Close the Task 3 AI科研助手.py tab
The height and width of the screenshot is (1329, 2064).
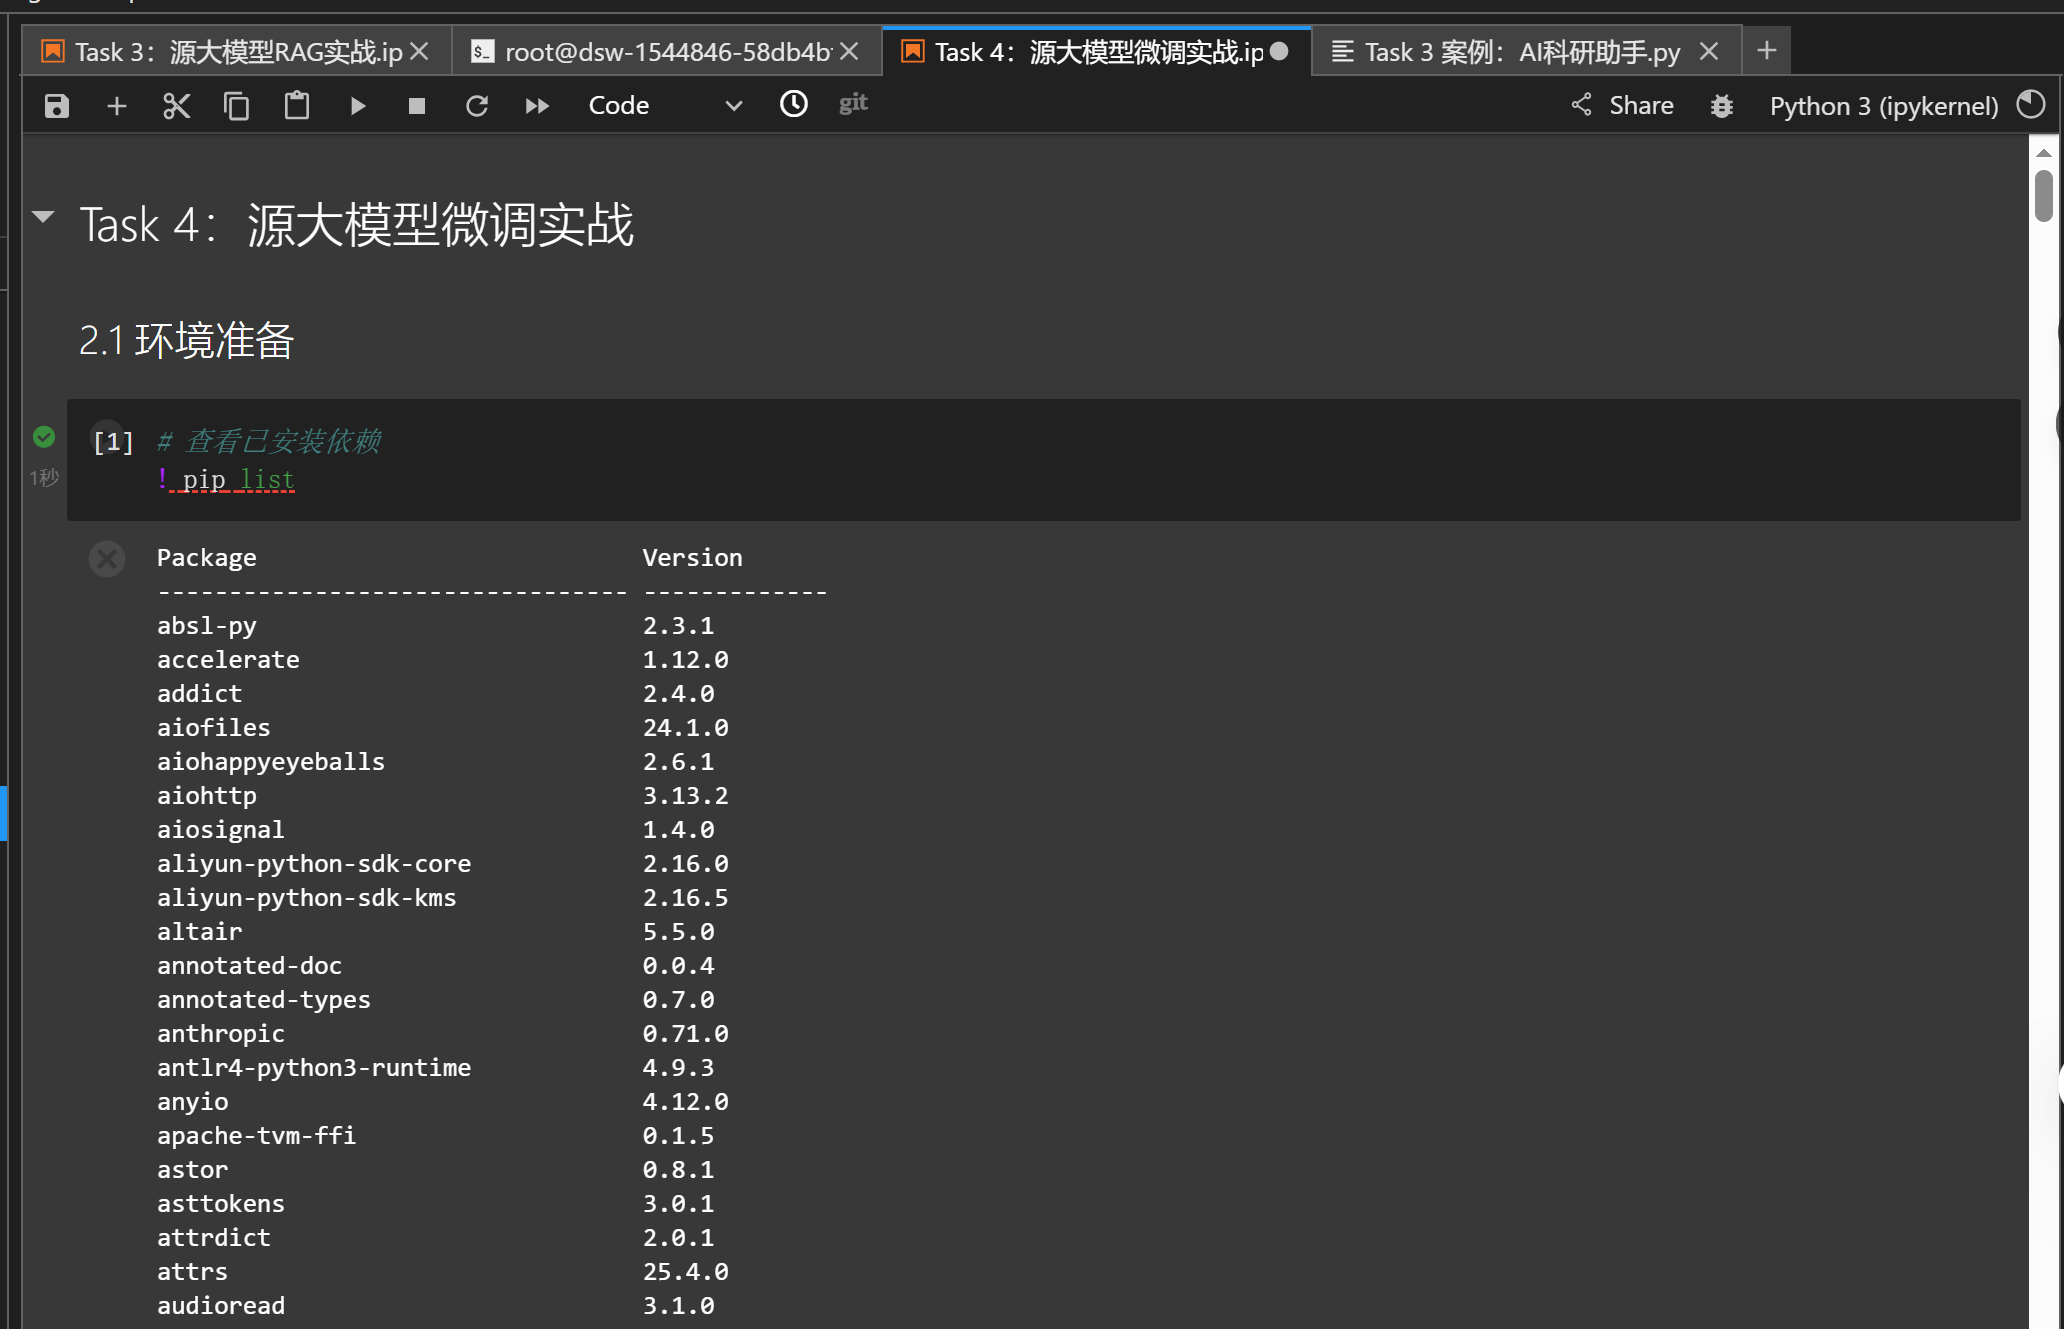1709,52
